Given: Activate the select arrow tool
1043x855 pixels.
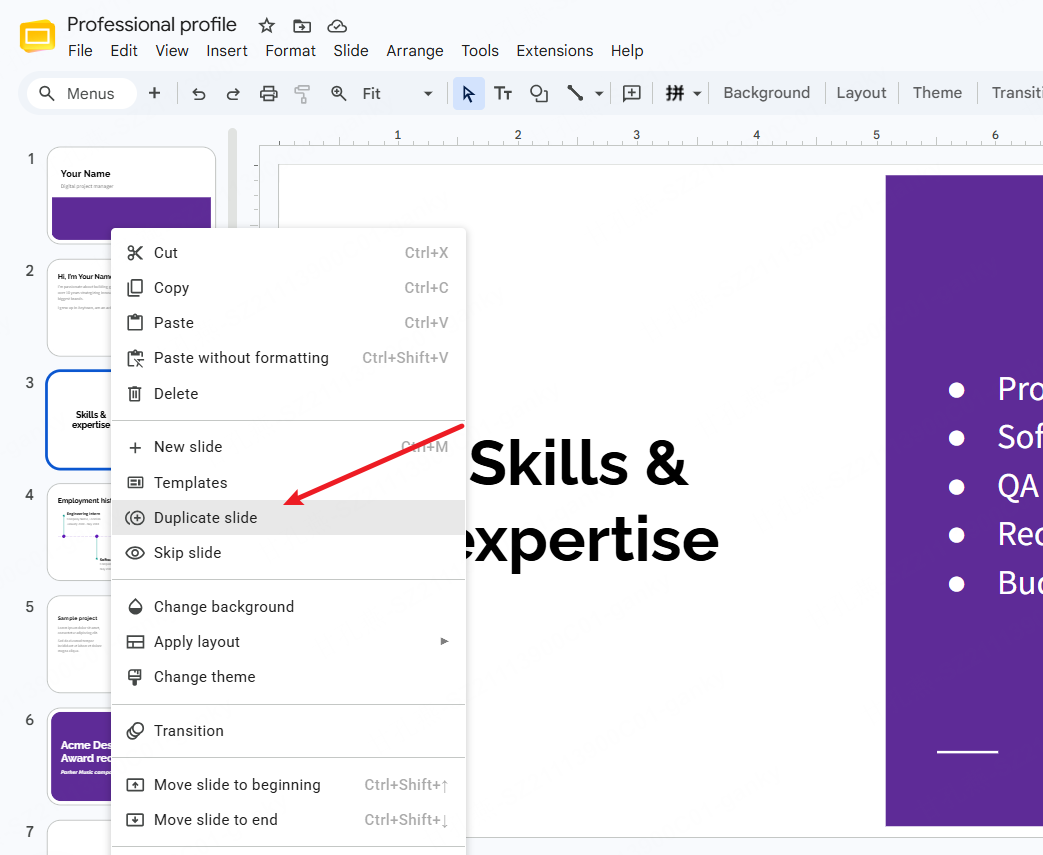Looking at the screenshot, I should (468, 94).
